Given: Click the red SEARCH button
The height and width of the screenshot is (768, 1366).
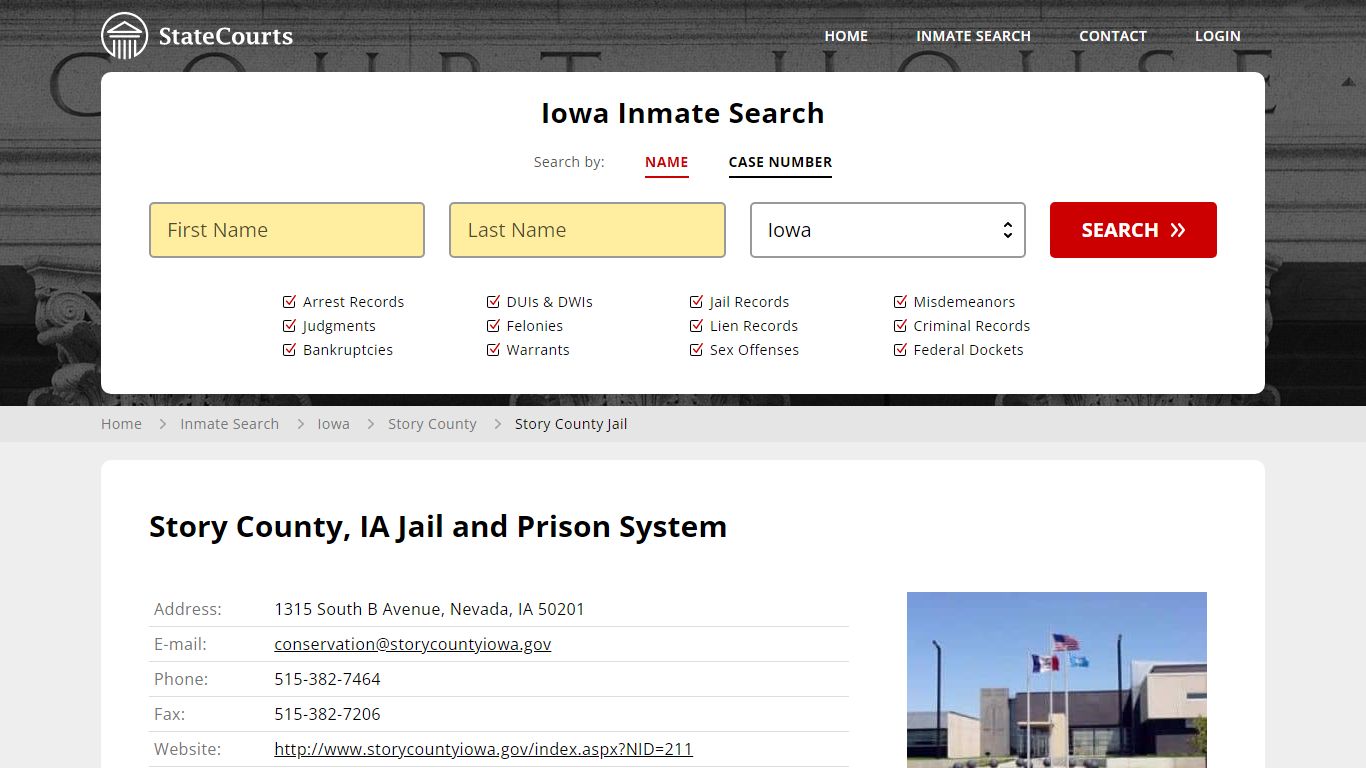Looking at the screenshot, I should [1133, 230].
